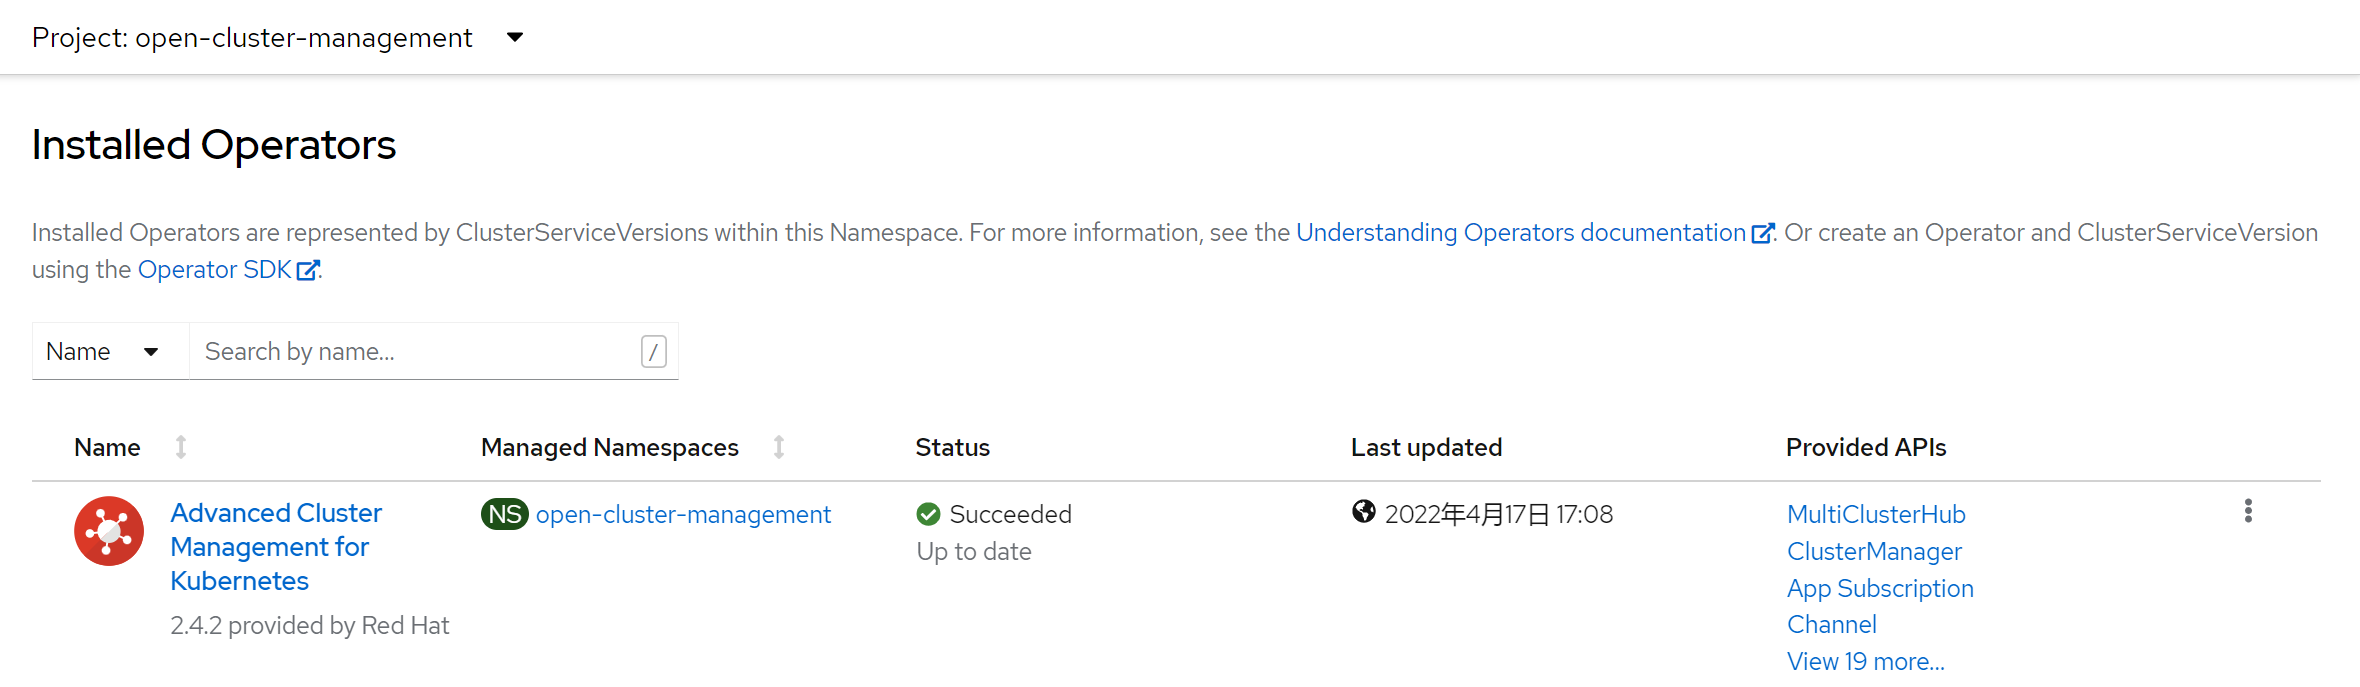
Task: Click external link icon after Understanding Operators documentation
Action: pos(1762,233)
